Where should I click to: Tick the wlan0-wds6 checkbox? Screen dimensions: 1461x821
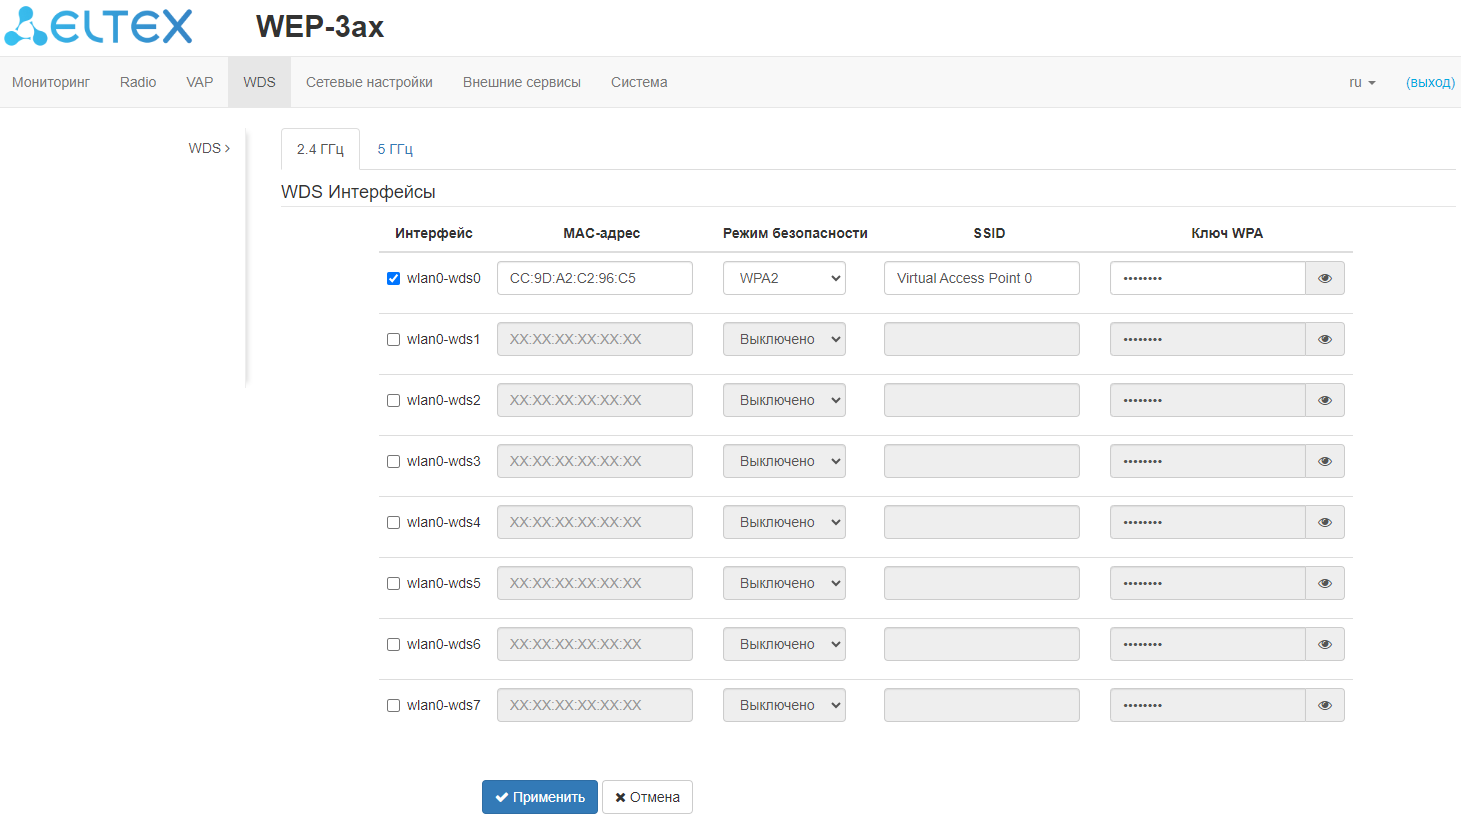point(393,645)
